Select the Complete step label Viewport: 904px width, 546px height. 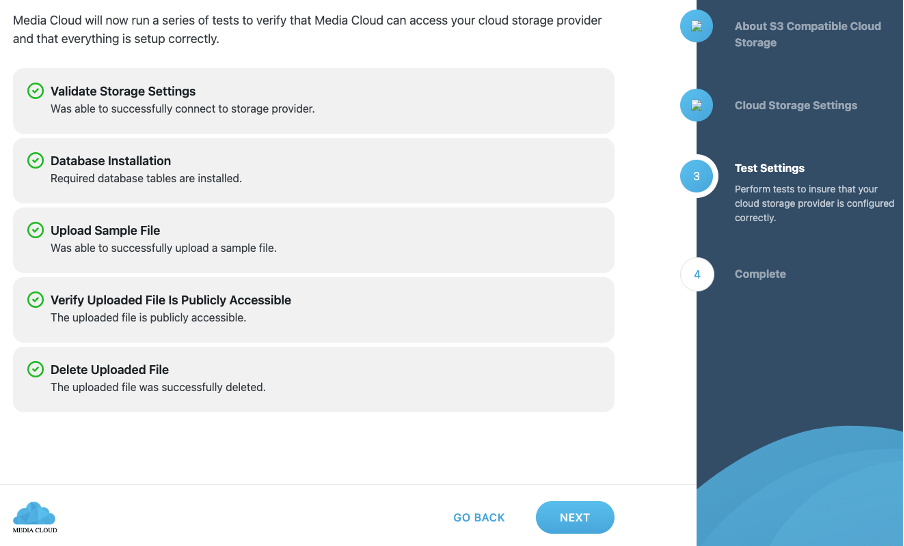pyautogui.click(x=760, y=274)
